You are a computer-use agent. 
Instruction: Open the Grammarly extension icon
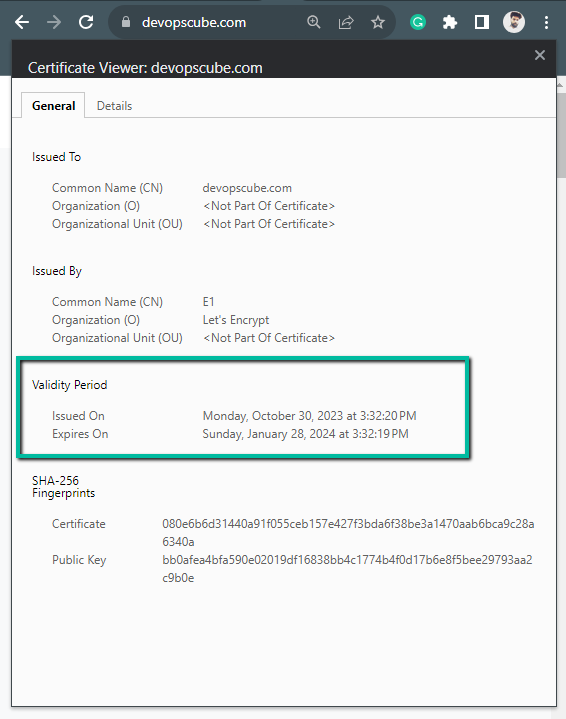point(418,22)
